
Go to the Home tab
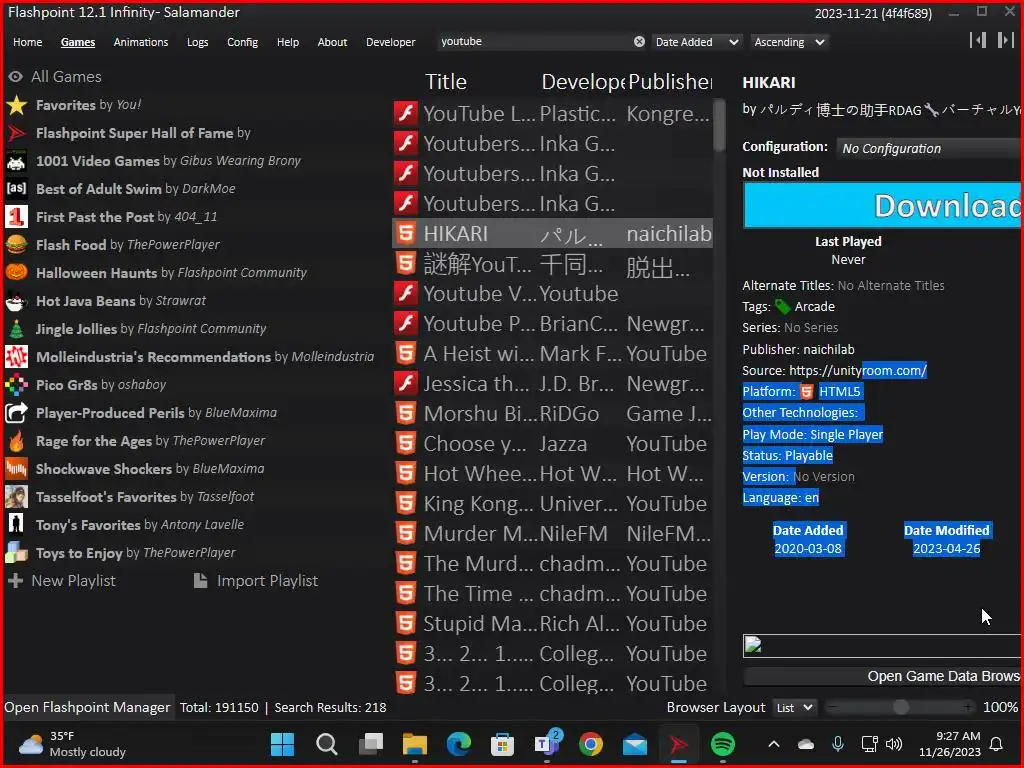[x=27, y=42]
